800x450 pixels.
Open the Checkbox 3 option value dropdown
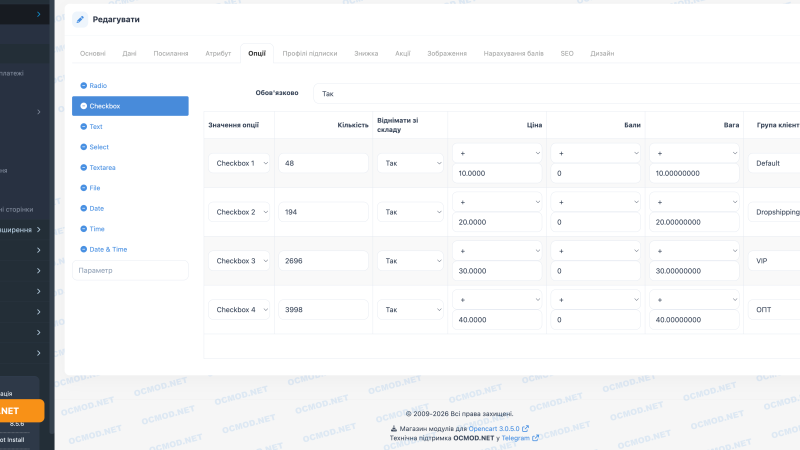pyautogui.click(x=239, y=261)
